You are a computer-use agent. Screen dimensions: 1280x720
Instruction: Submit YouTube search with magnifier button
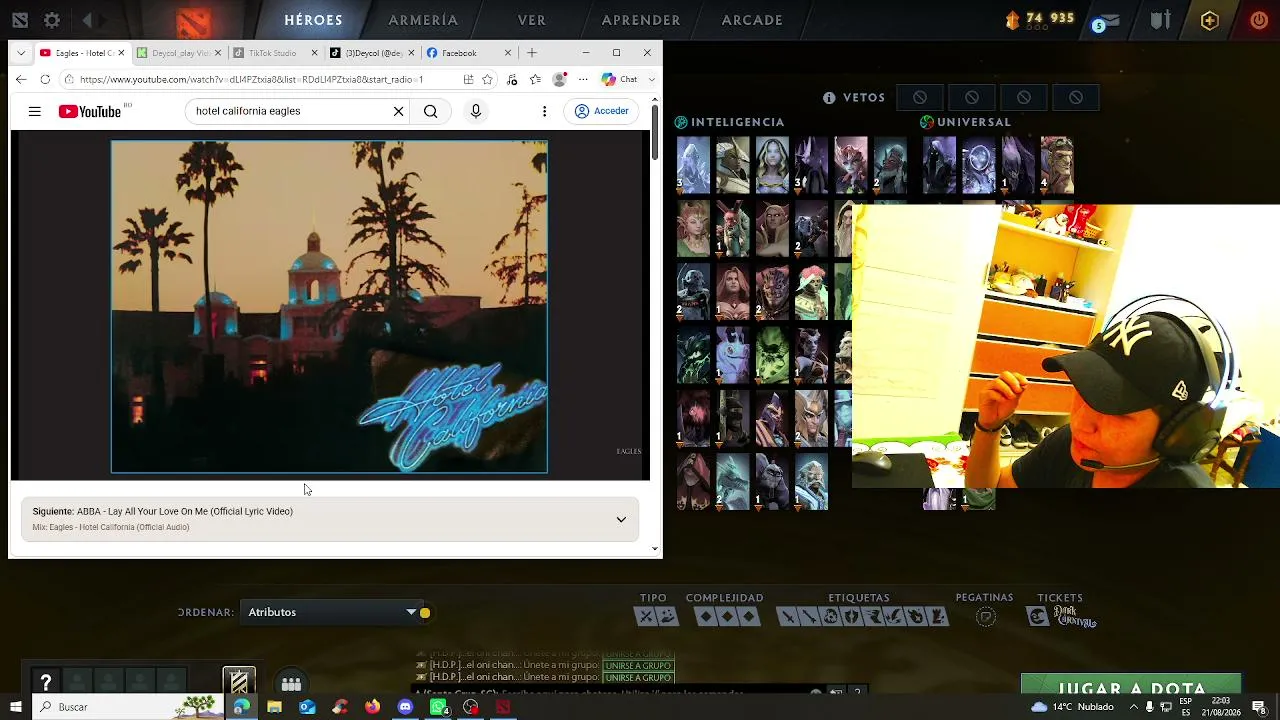point(431,111)
